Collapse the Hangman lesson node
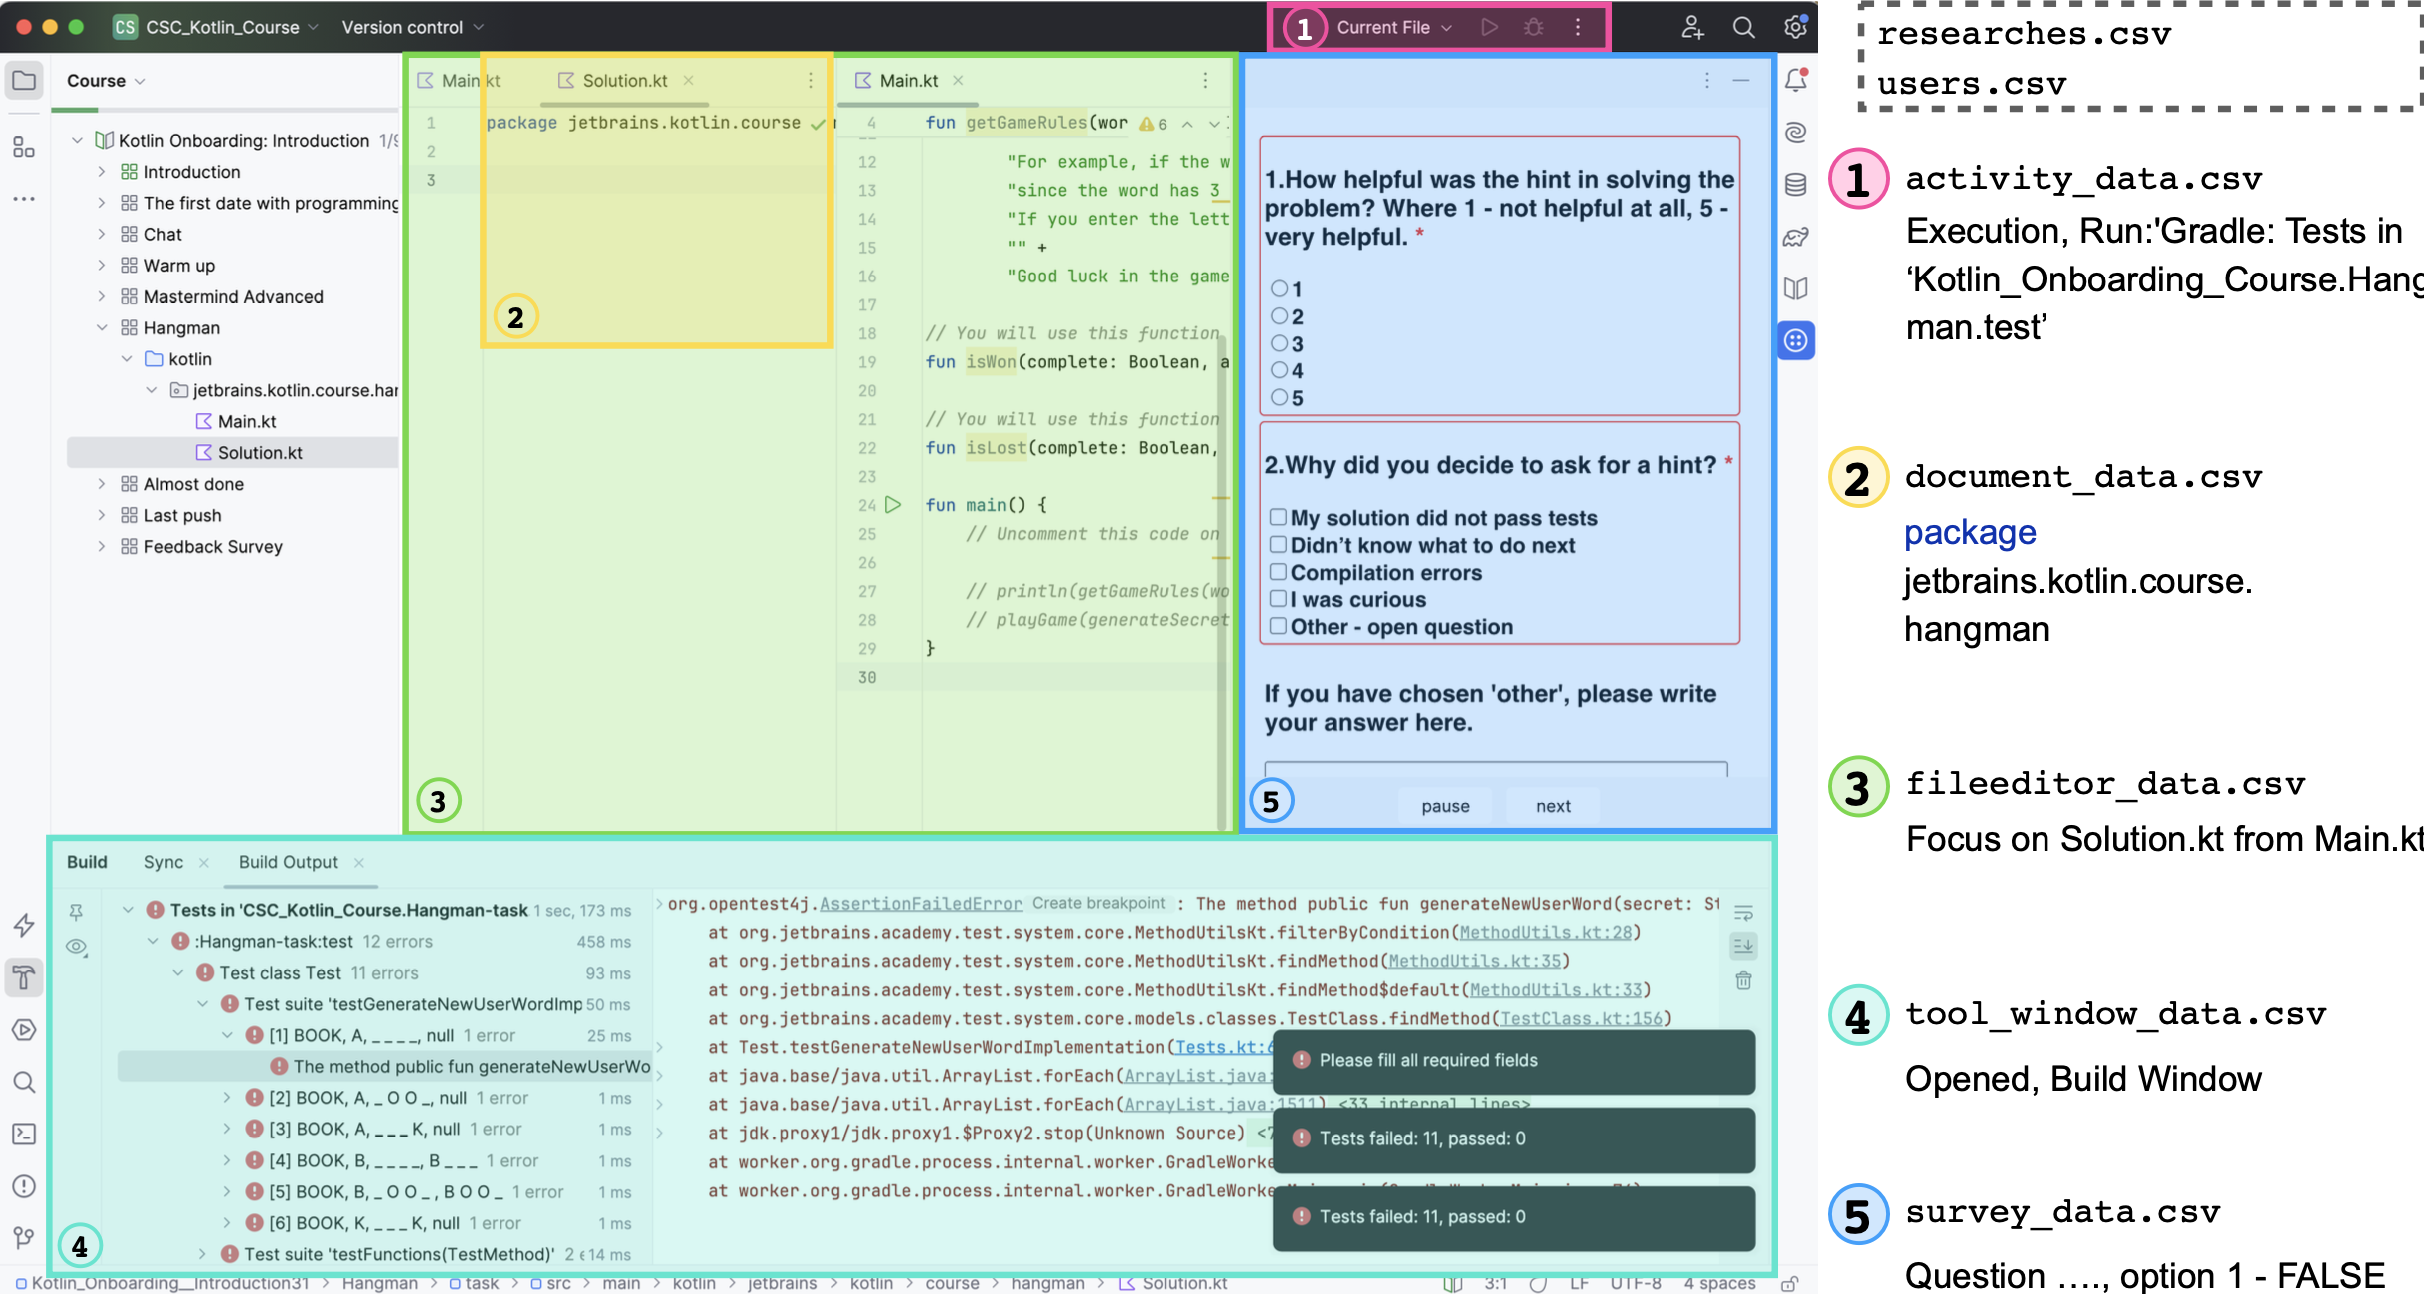This screenshot has height=1294, width=2424. coord(102,328)
